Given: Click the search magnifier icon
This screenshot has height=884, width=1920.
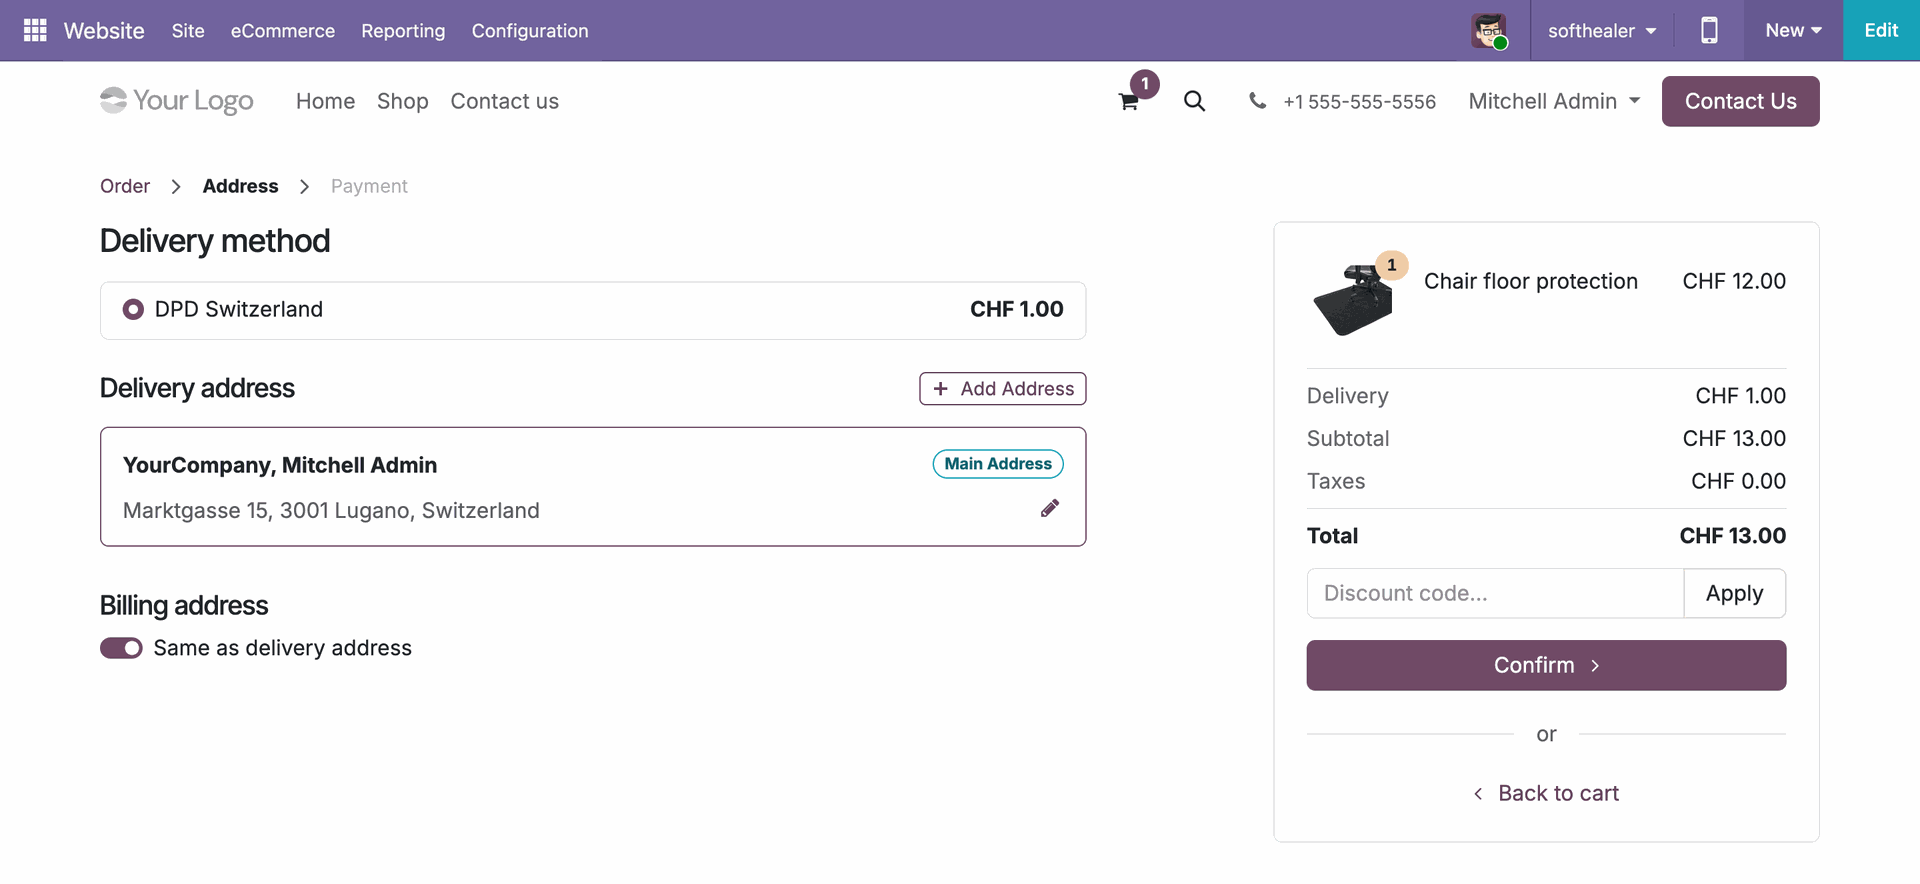Looking at the screenshot, I should (x=1194, y=101).
